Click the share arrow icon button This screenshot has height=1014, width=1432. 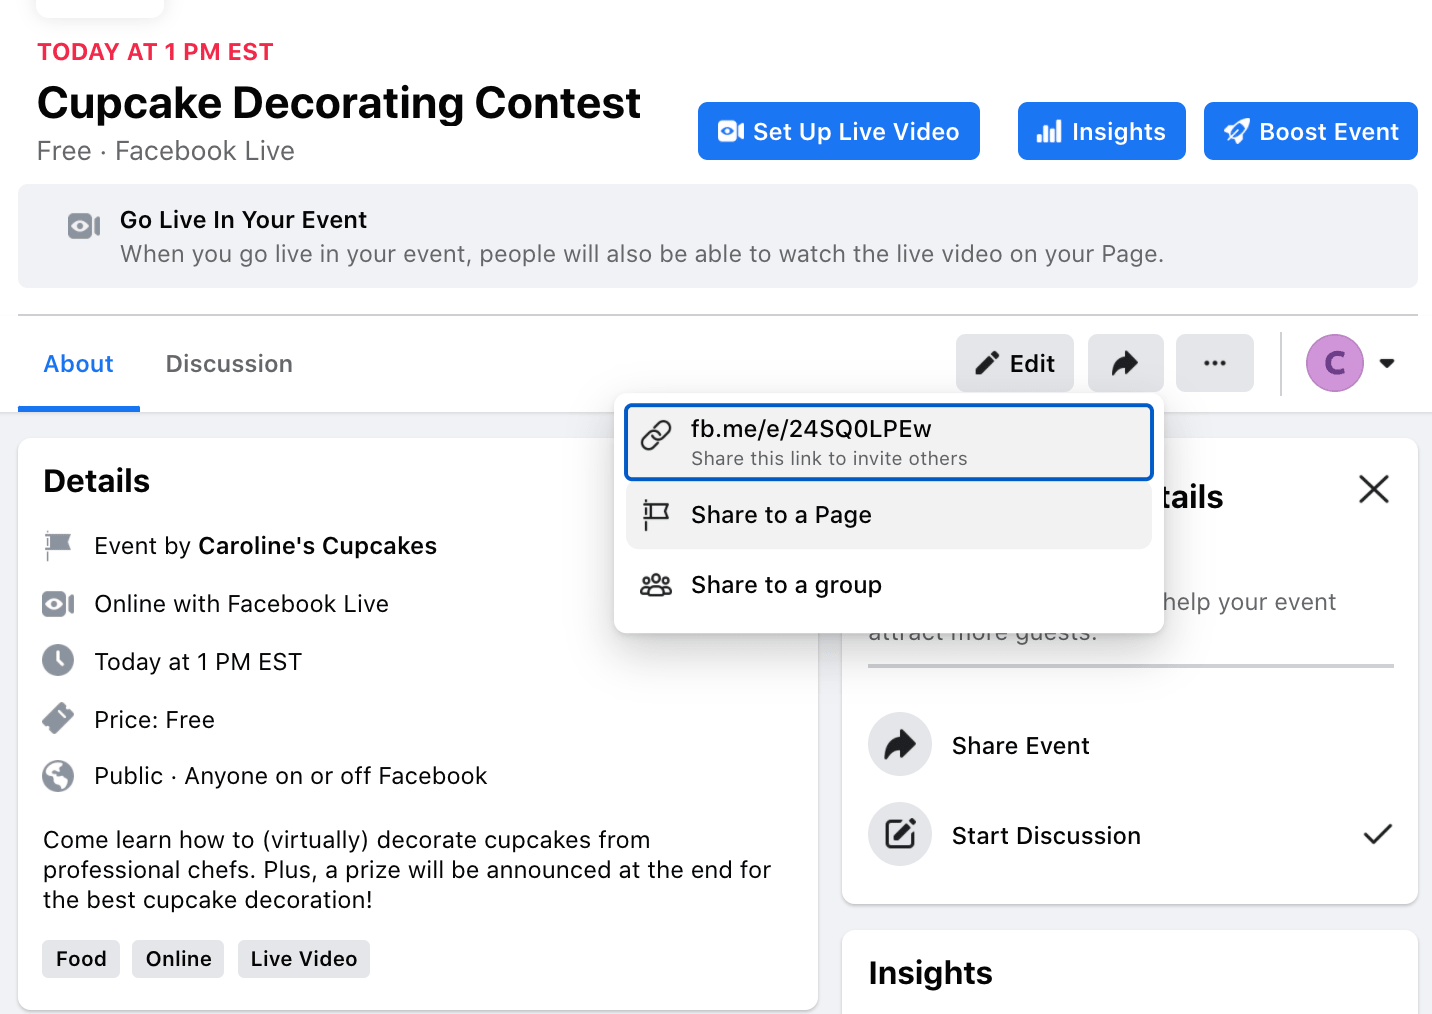(x=1125, y=363)
